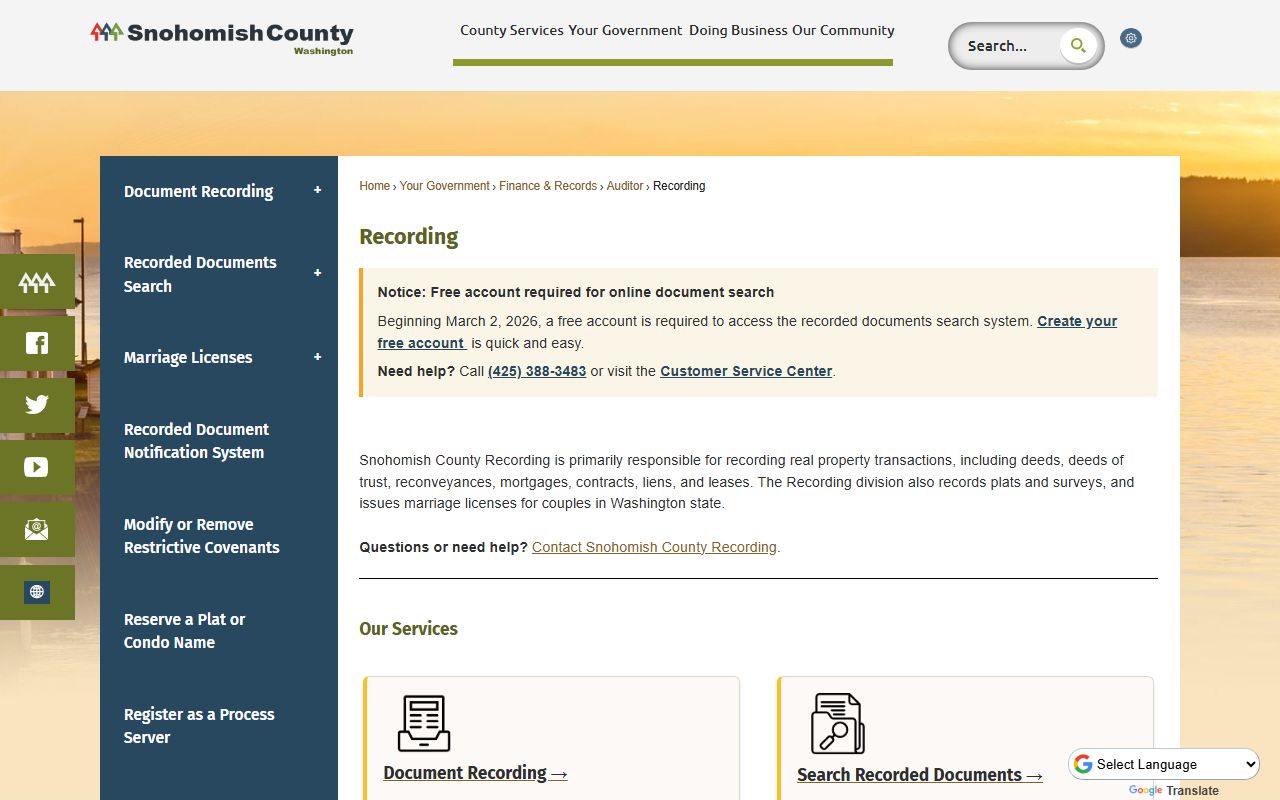Click into the Search text field
Viewport: 1280px width, 800px height.
(x=1008, y=46)
